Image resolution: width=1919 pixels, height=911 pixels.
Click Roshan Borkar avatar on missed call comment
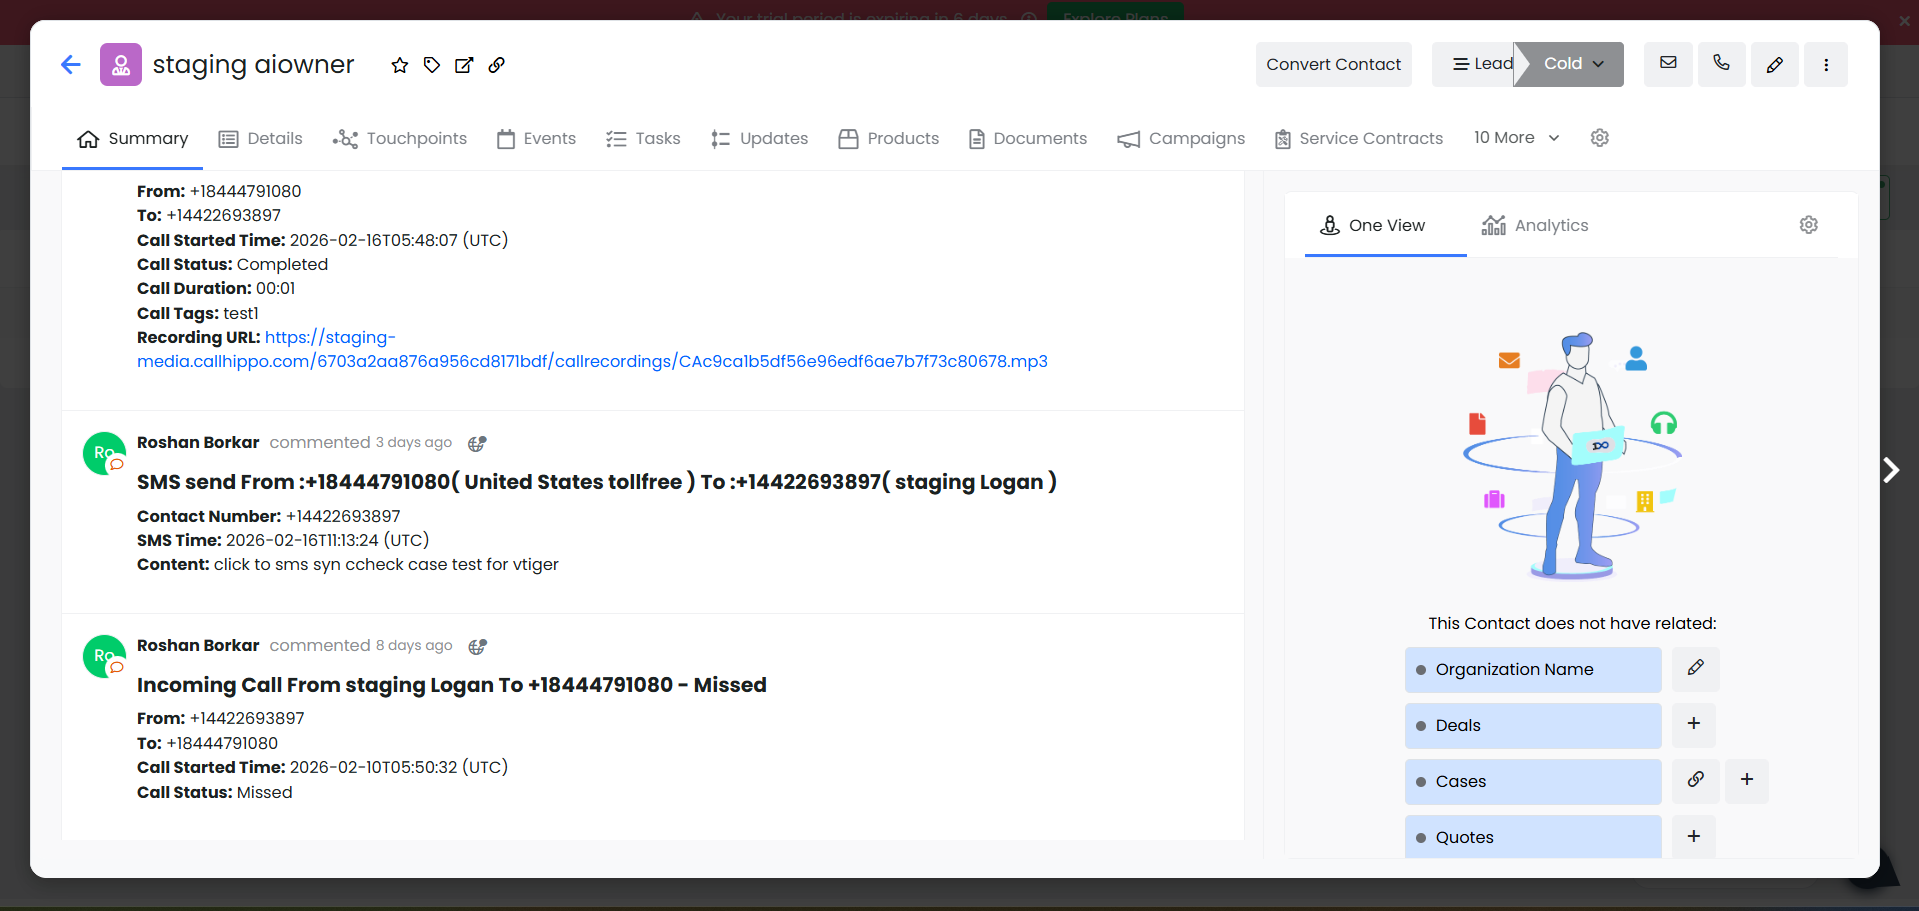(104, 656)
